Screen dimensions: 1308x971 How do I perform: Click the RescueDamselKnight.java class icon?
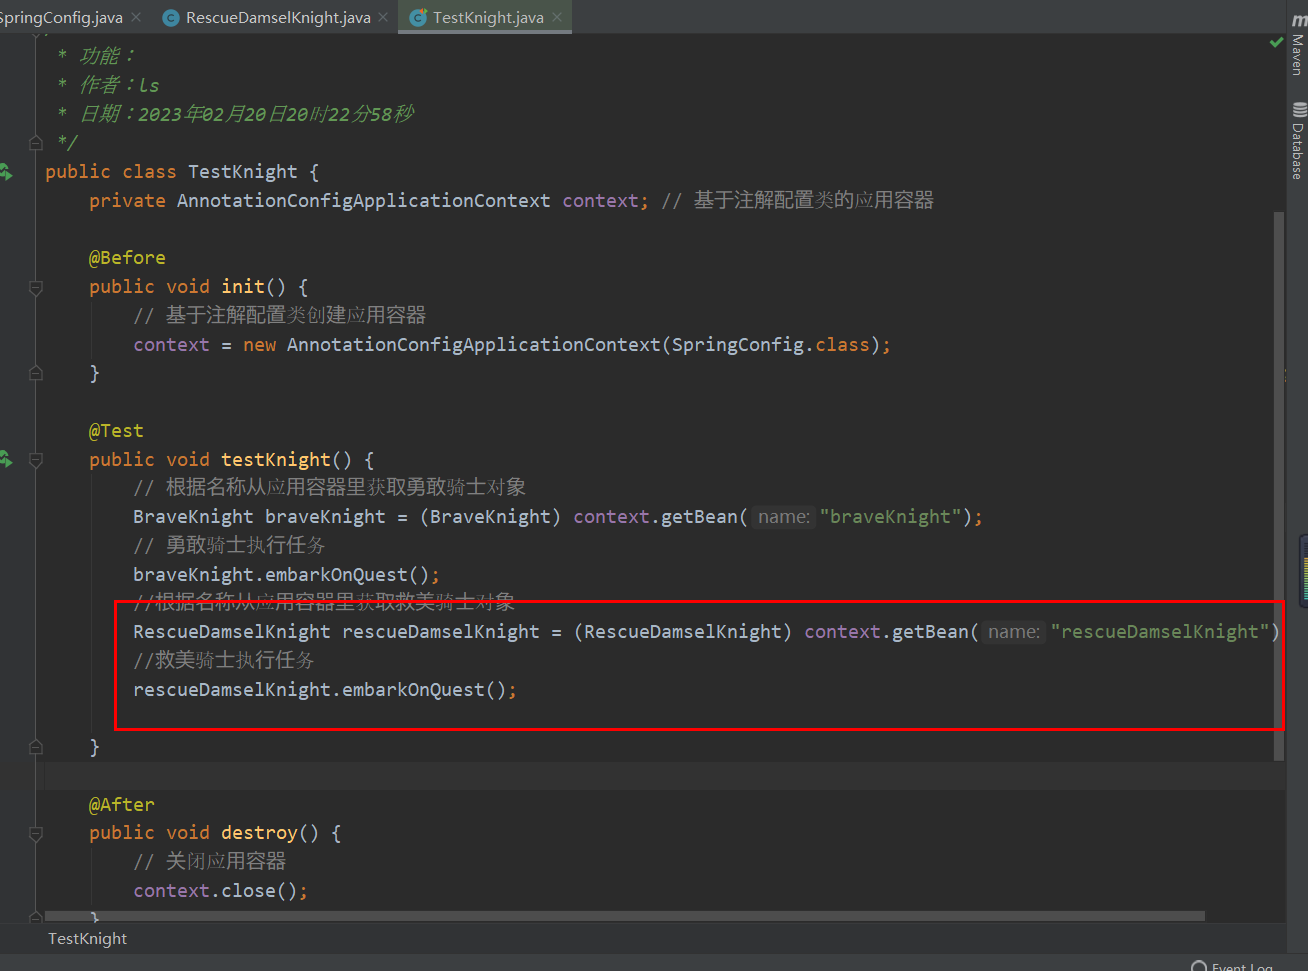click(x=171, y=17)
